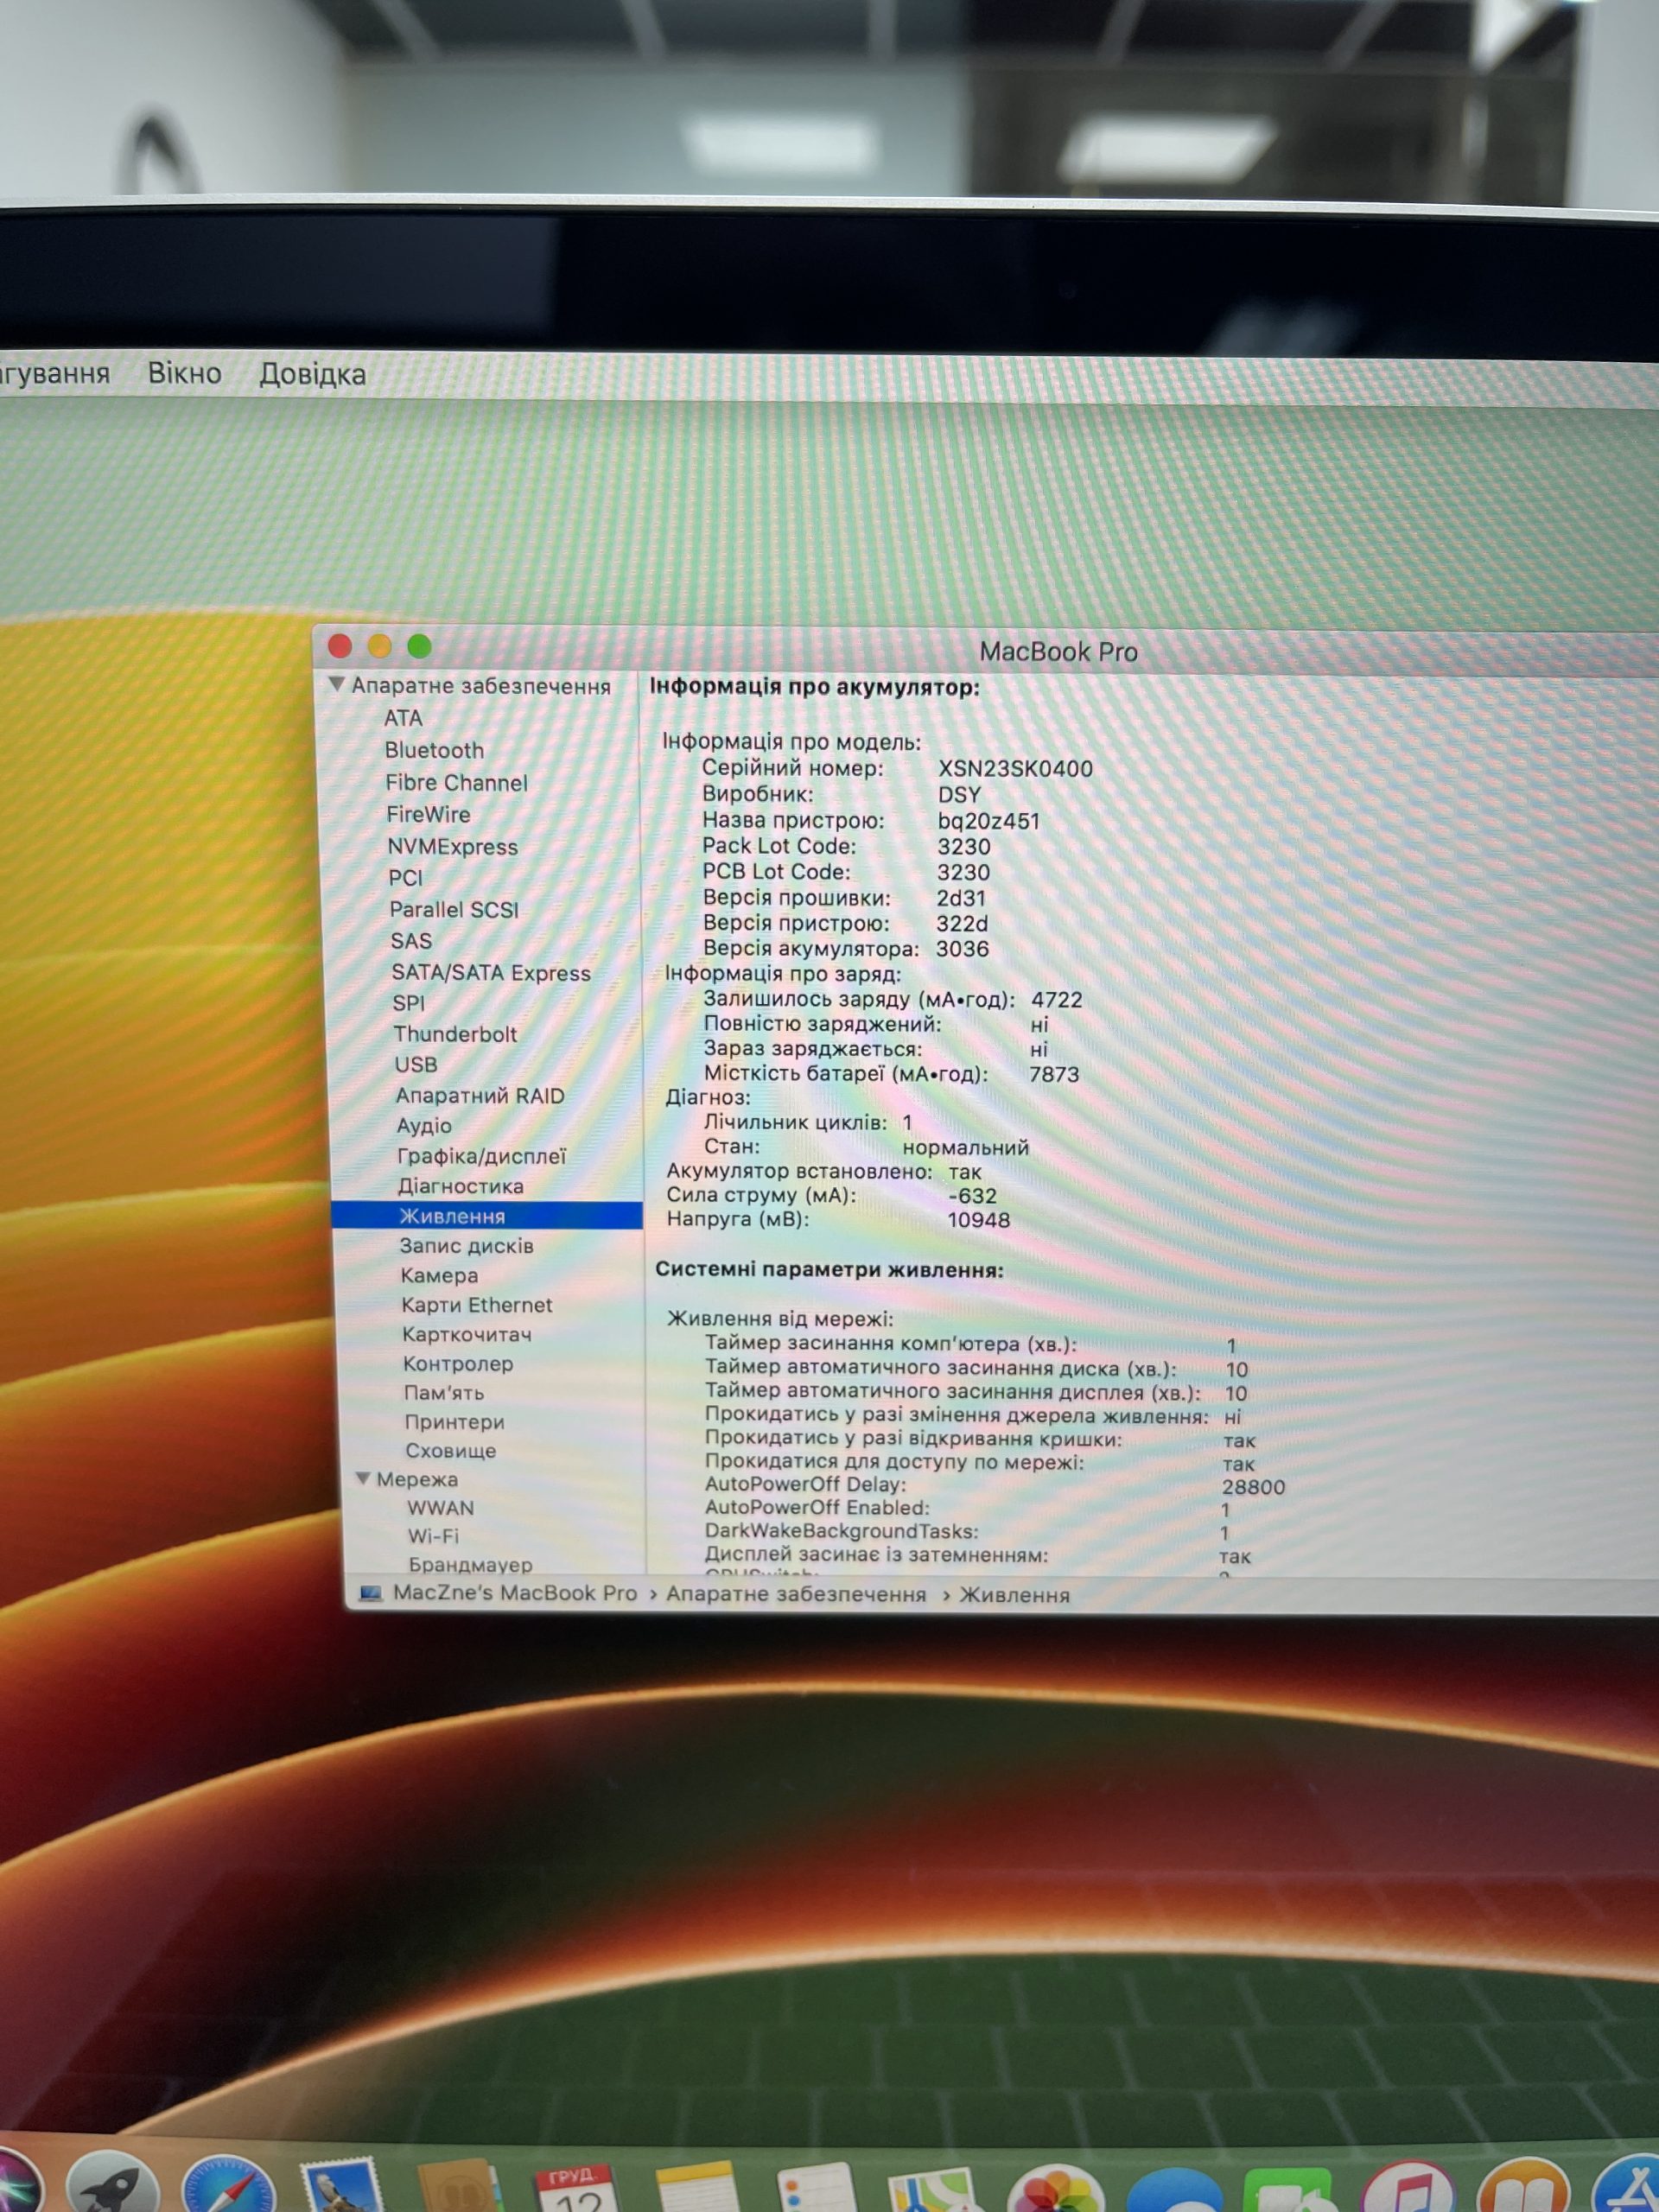Select SAS in the sidebar

pos(412,941)
